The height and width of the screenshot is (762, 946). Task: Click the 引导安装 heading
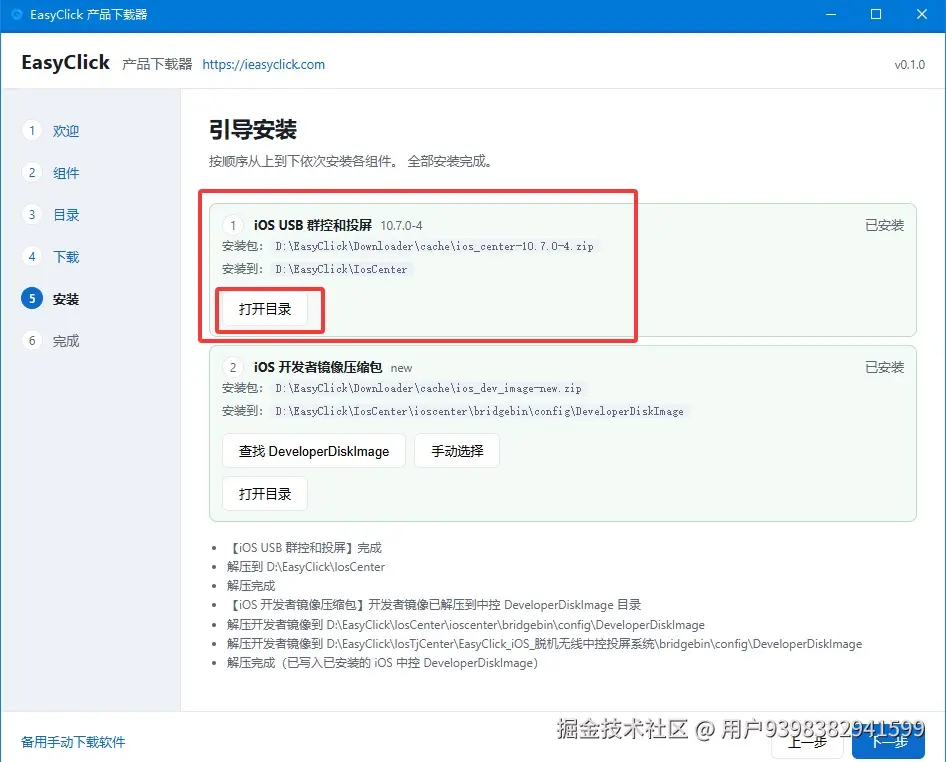pyautogui.click(x=253, y=130)
